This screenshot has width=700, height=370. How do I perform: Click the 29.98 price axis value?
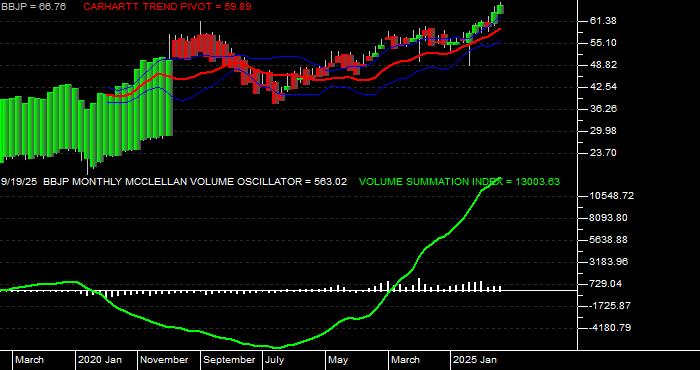[603, 131]
